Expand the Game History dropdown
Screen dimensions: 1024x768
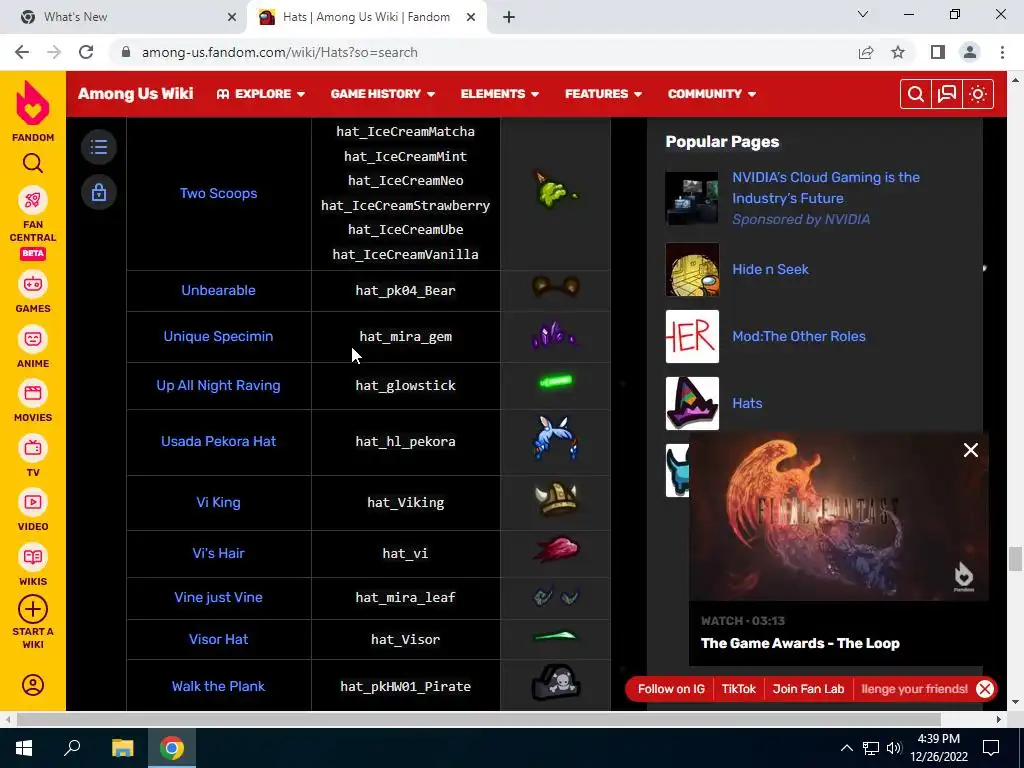[383, 94]
